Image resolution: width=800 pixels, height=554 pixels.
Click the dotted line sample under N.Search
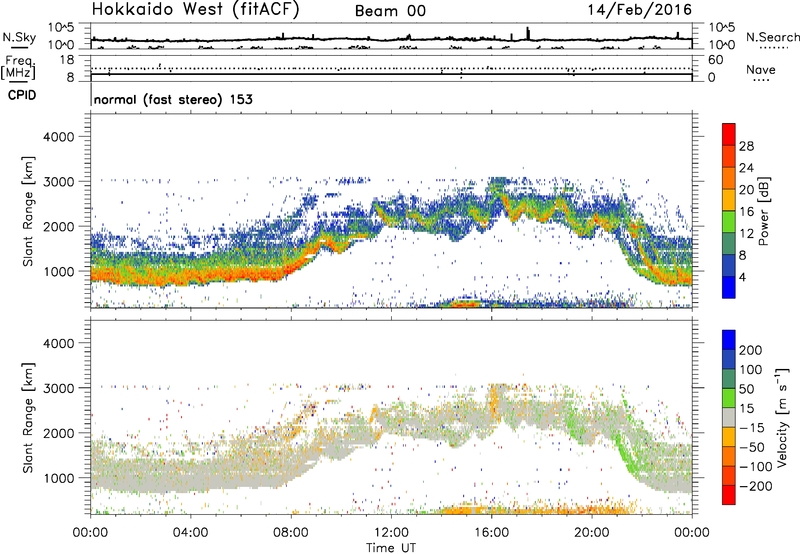(x=774, y=48)
